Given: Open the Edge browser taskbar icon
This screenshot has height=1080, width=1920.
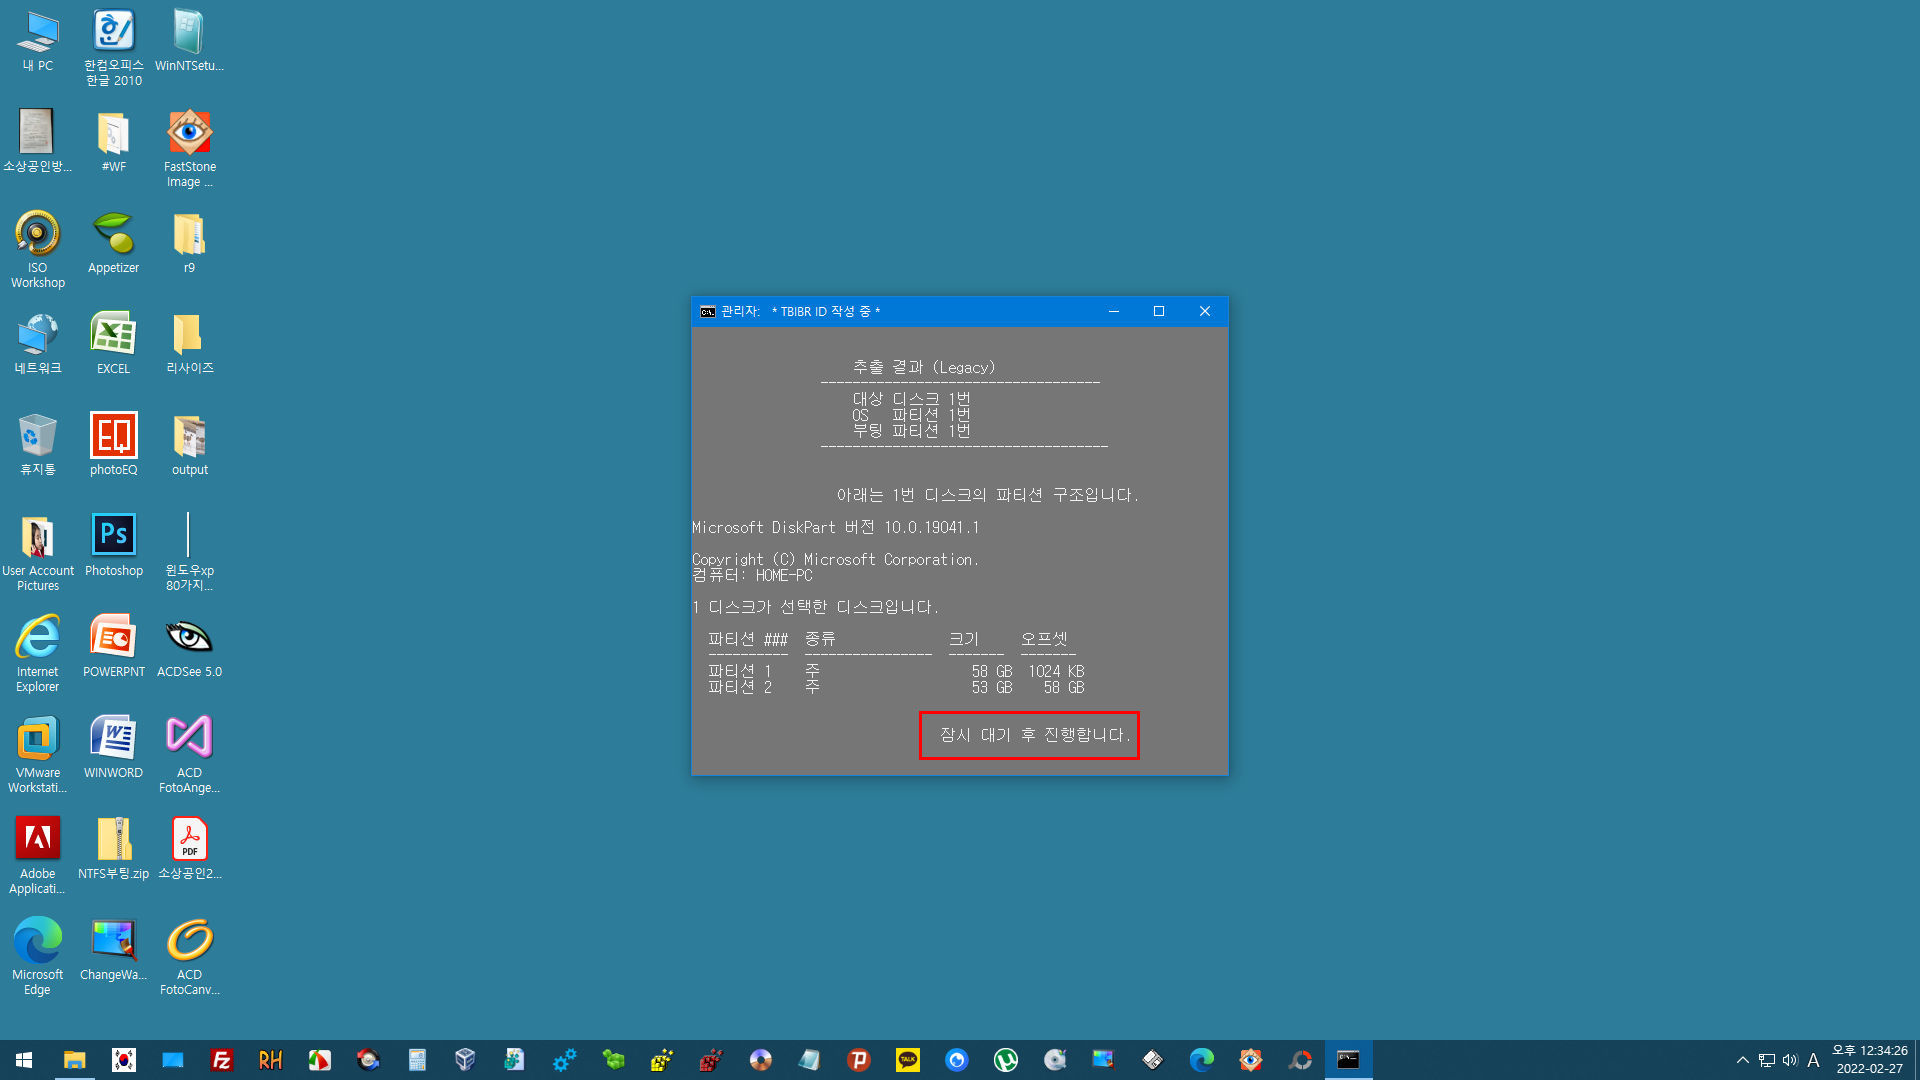Looking at the screenshot, I should (1202, 1060).
